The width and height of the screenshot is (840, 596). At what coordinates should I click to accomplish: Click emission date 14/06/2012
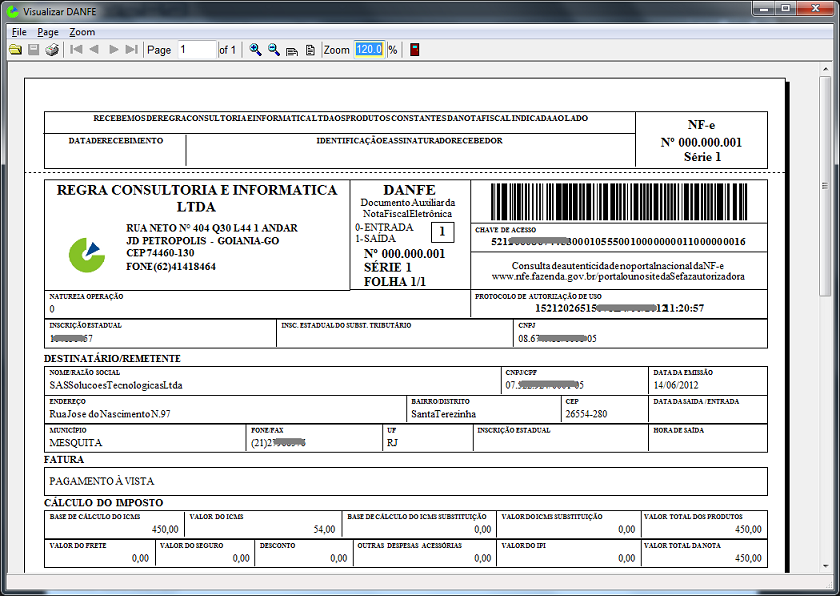point(676,385)
